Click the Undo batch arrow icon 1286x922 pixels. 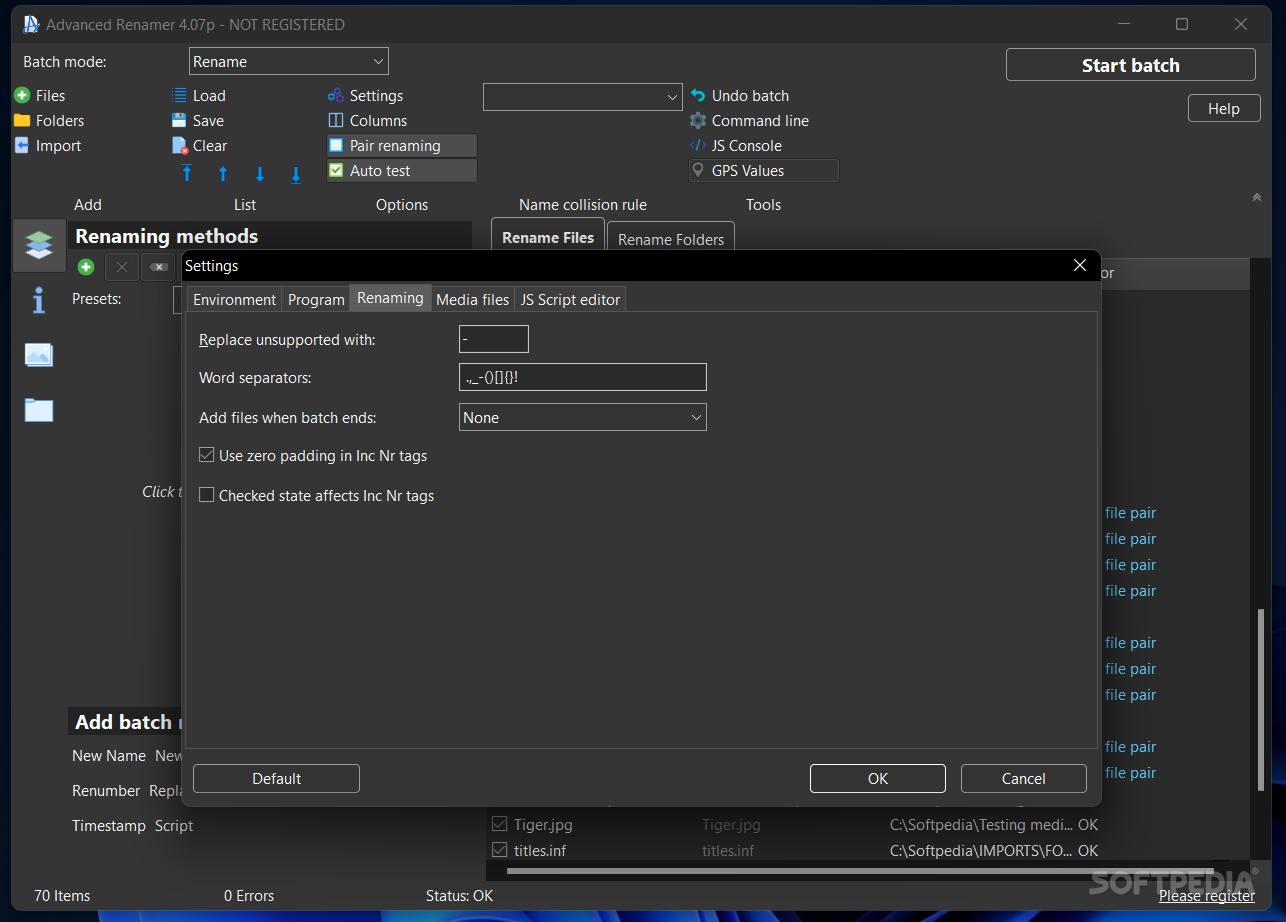[x=698, y=96]
